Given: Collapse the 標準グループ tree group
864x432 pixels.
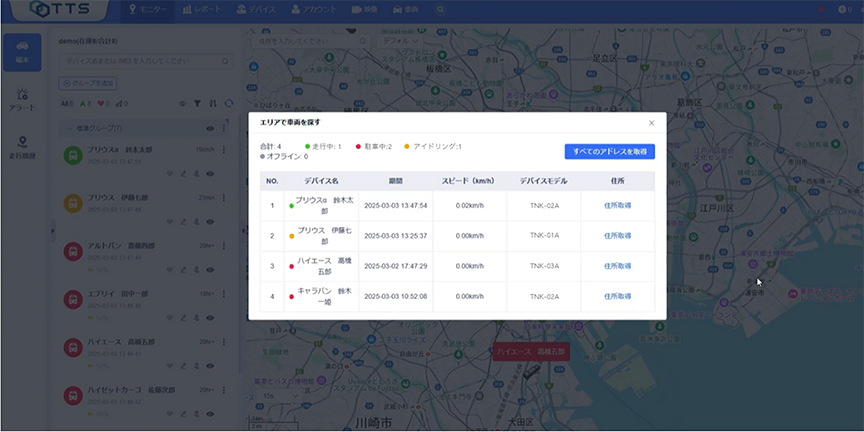Looking at the screenshot, I should point(67,129).
